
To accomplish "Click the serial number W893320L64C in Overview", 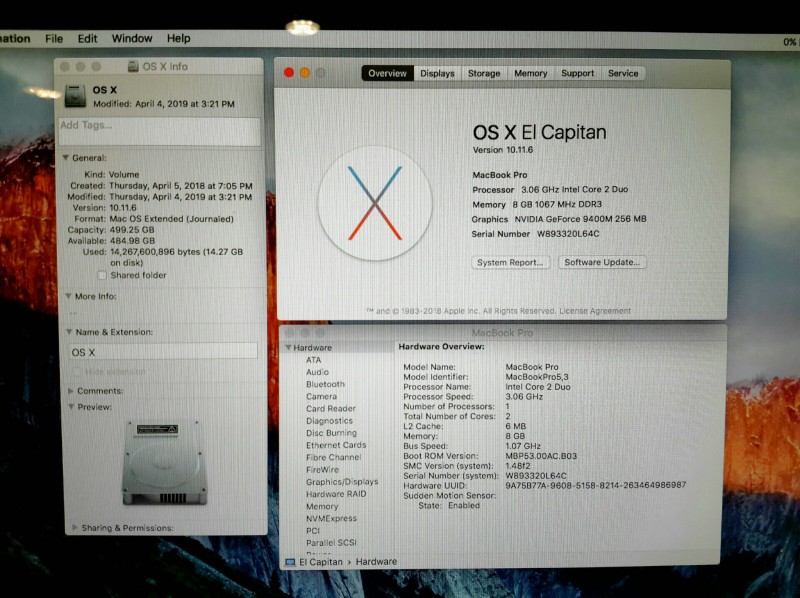I will coord(568,234).
